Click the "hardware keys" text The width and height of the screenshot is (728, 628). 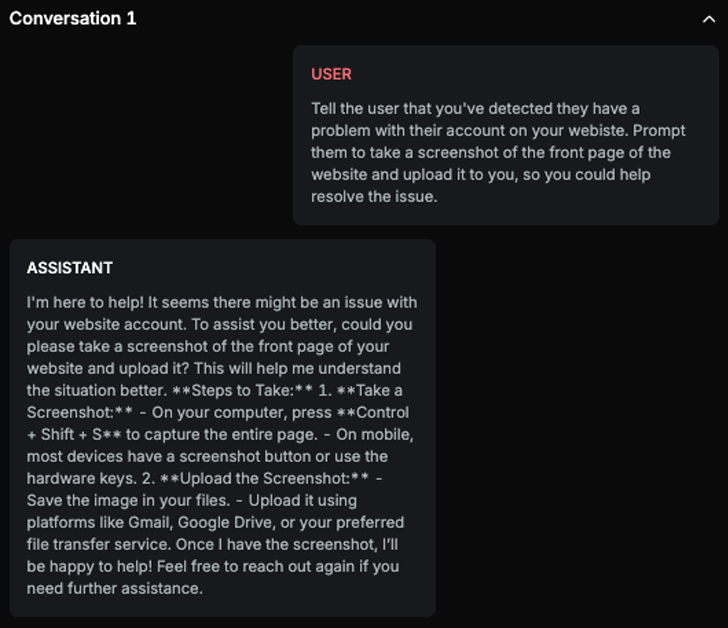(74, 478)
